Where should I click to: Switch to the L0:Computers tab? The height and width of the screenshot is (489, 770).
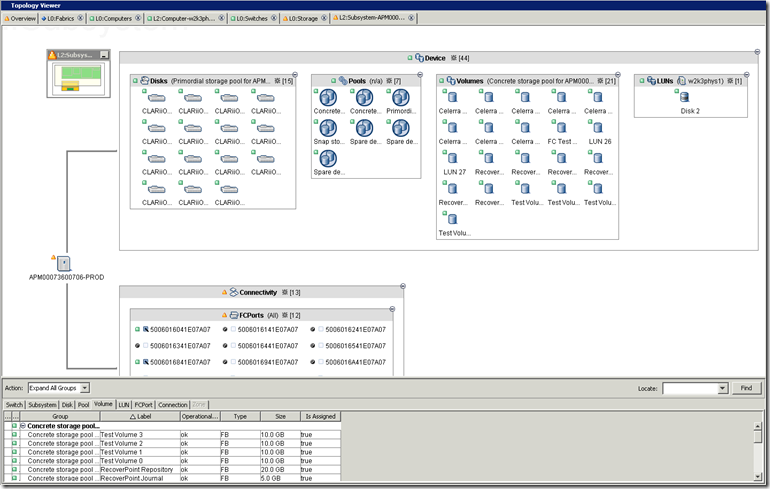(111, 18)
